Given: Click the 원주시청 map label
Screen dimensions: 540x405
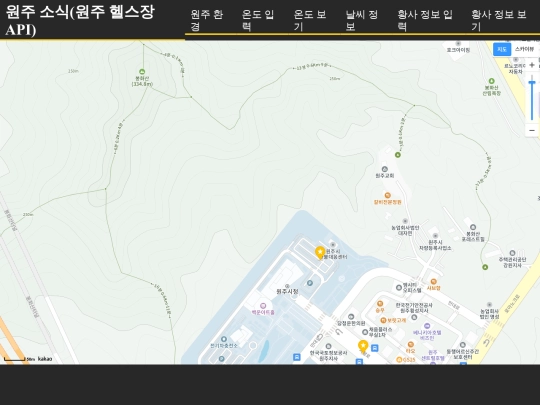Looking at the screenshot, I should [x=287, y=292].
